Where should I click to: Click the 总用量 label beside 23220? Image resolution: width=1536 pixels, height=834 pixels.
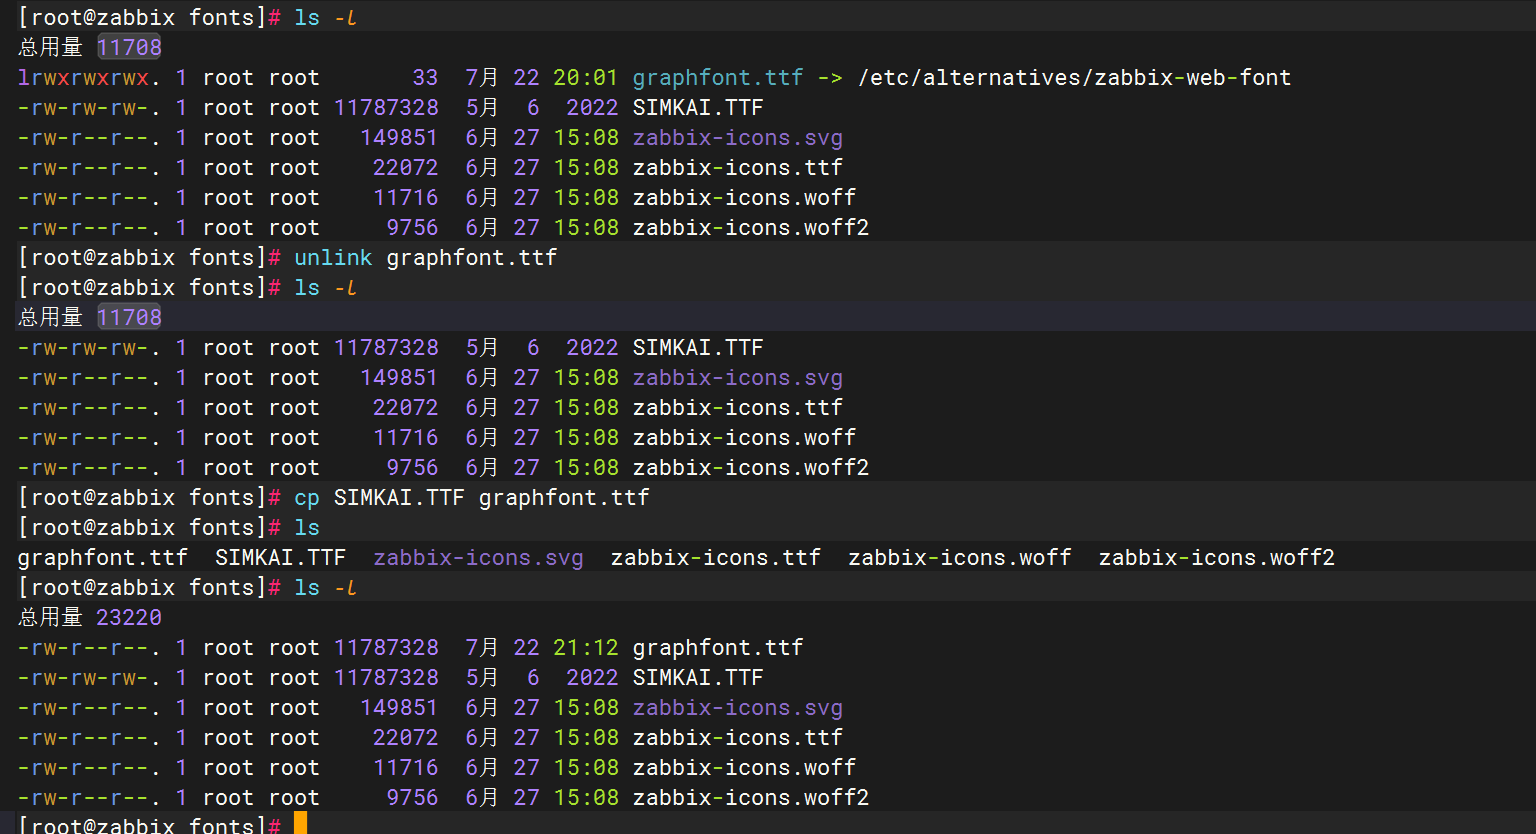point(50,618)
